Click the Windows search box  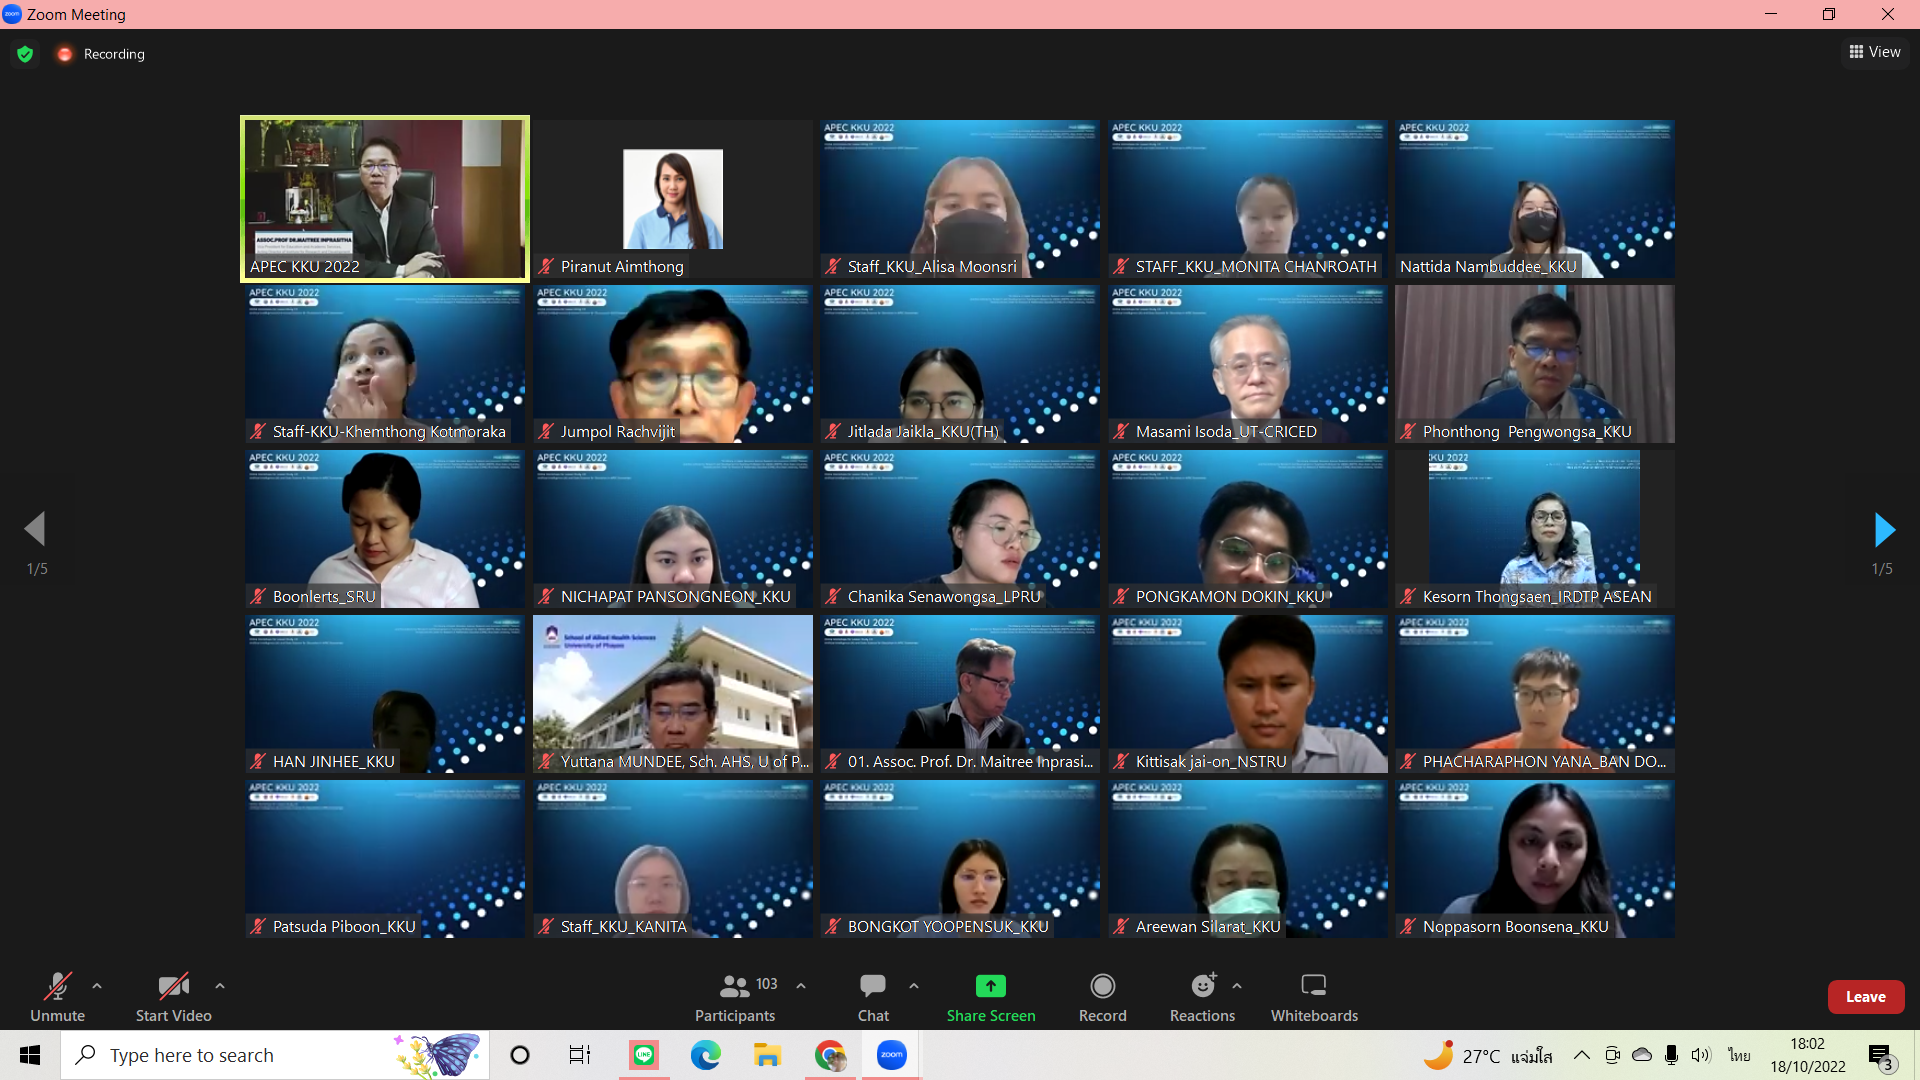pos(250,1055)
